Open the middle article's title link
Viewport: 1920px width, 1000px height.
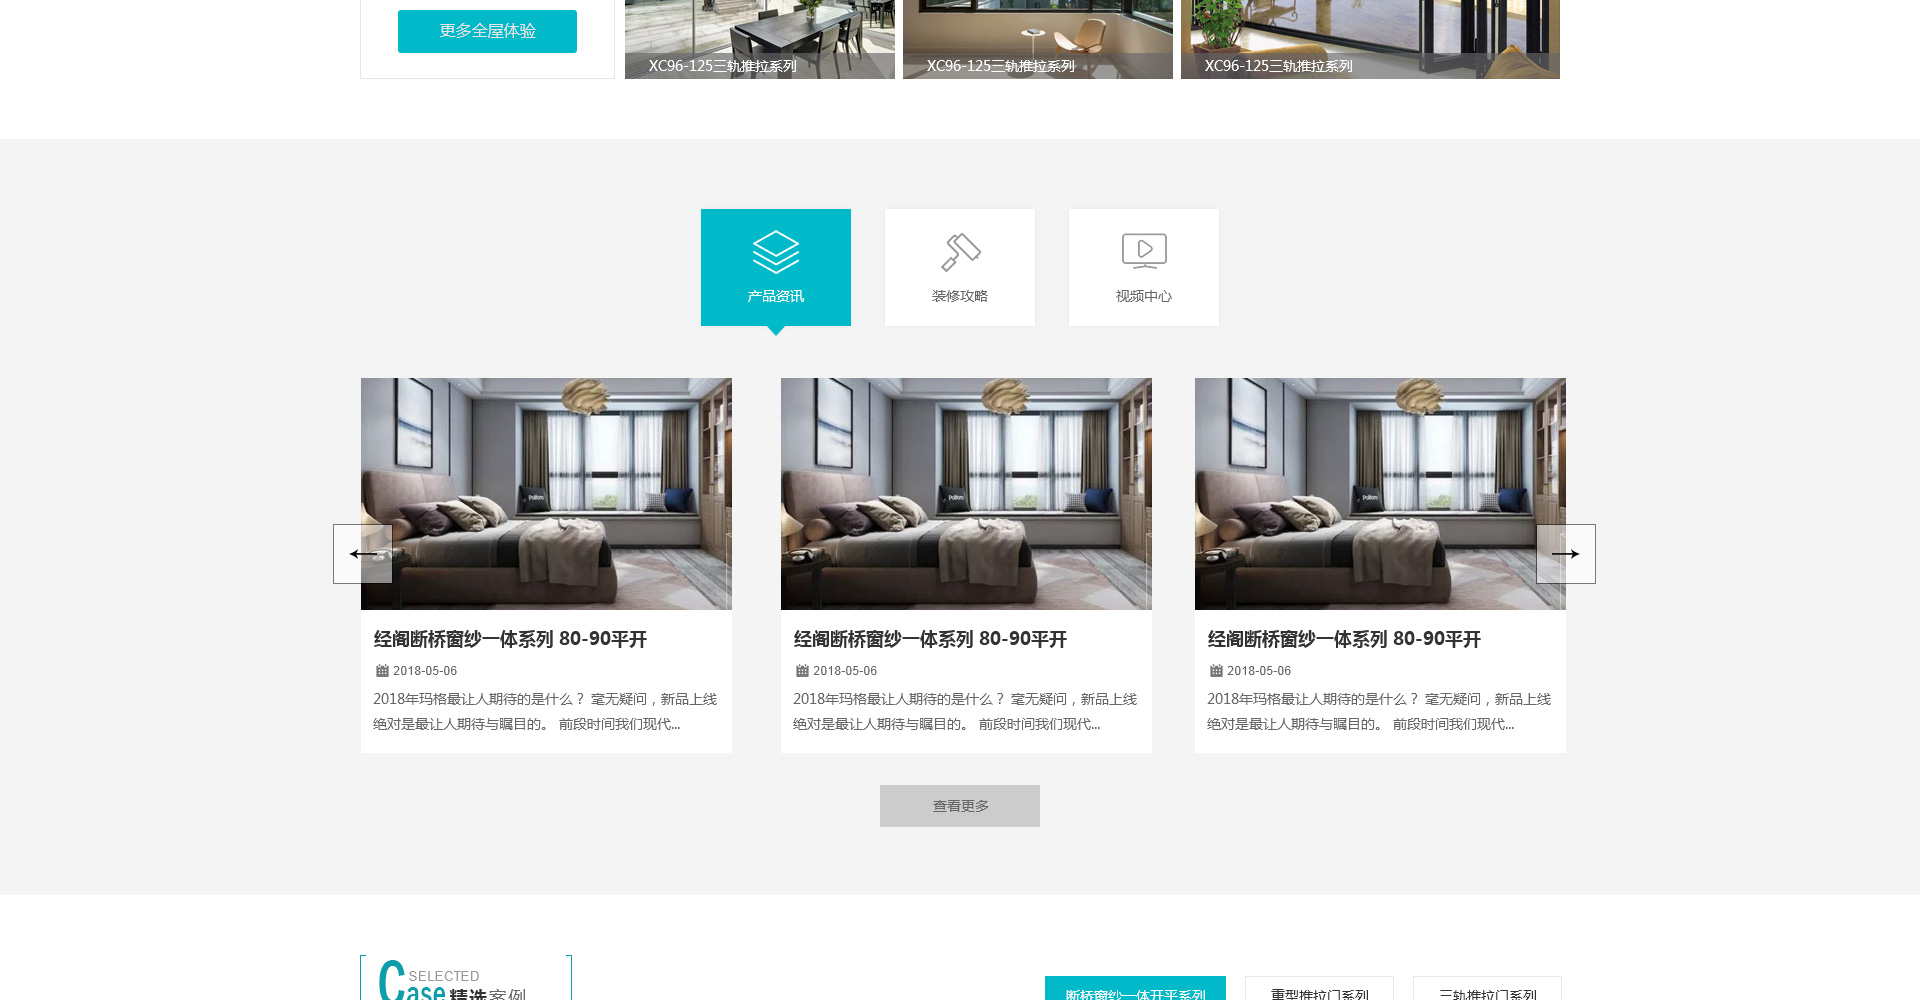point(930,639)
